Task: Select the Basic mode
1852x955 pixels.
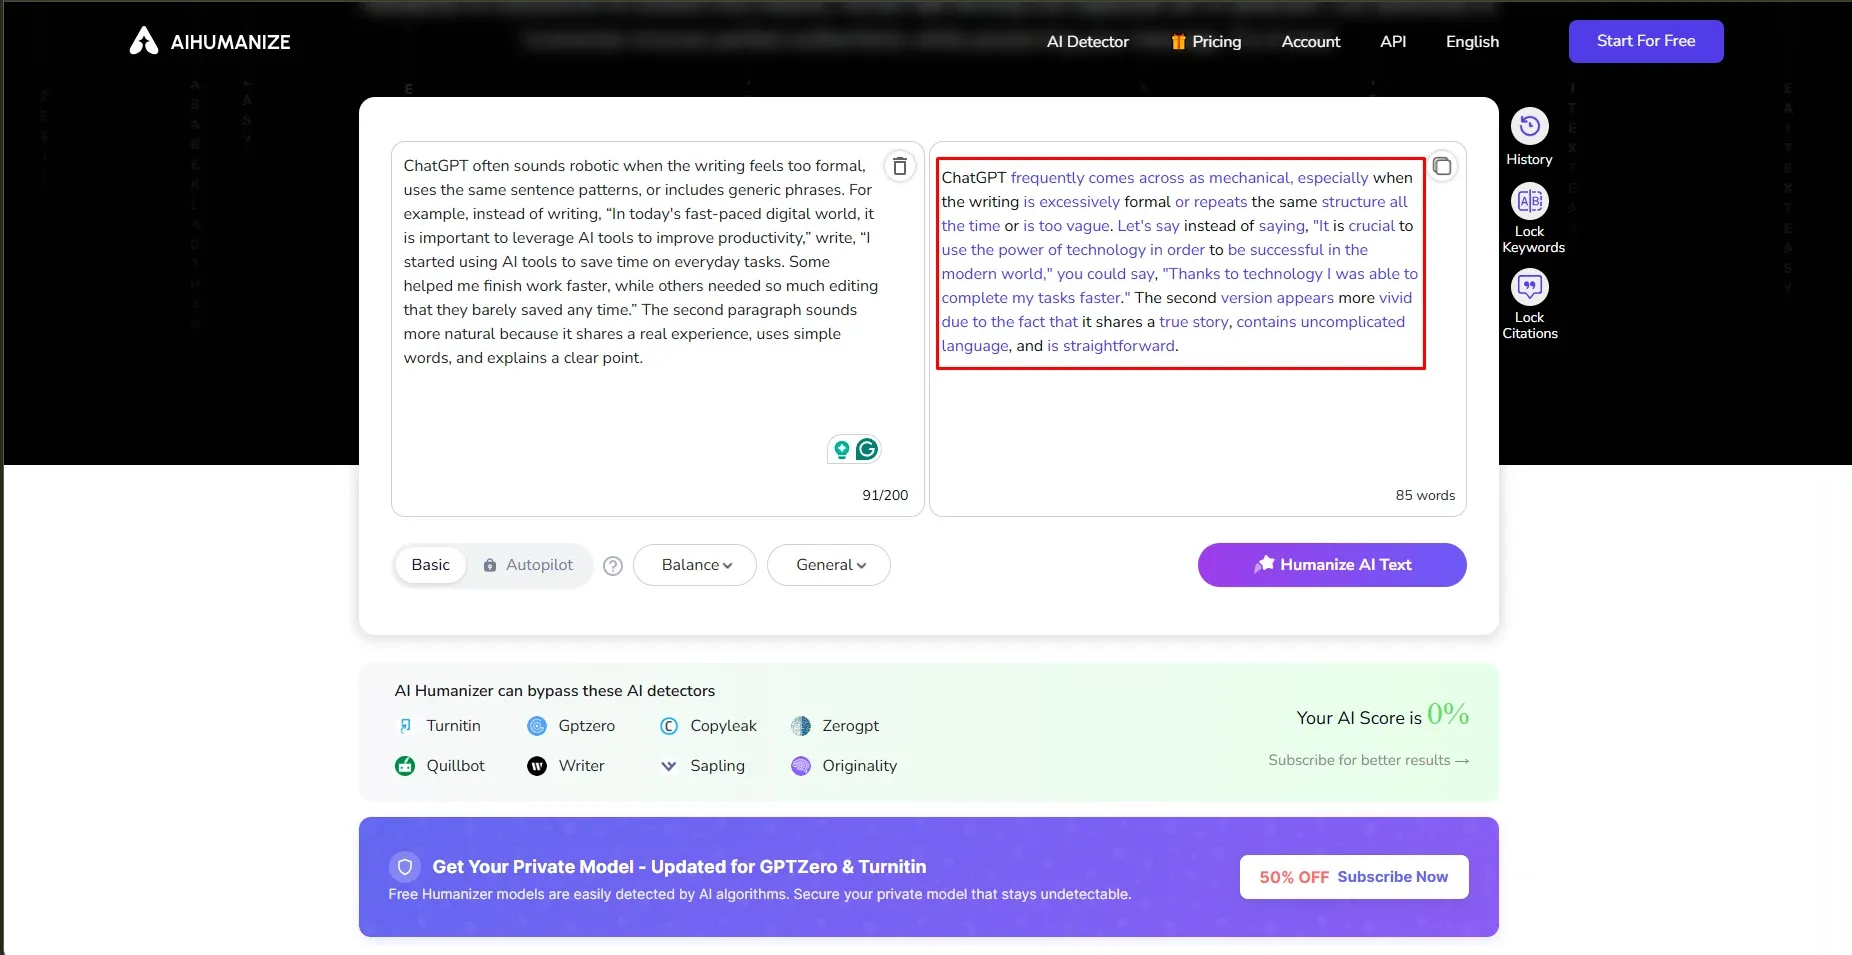Action: click(431, 565)
